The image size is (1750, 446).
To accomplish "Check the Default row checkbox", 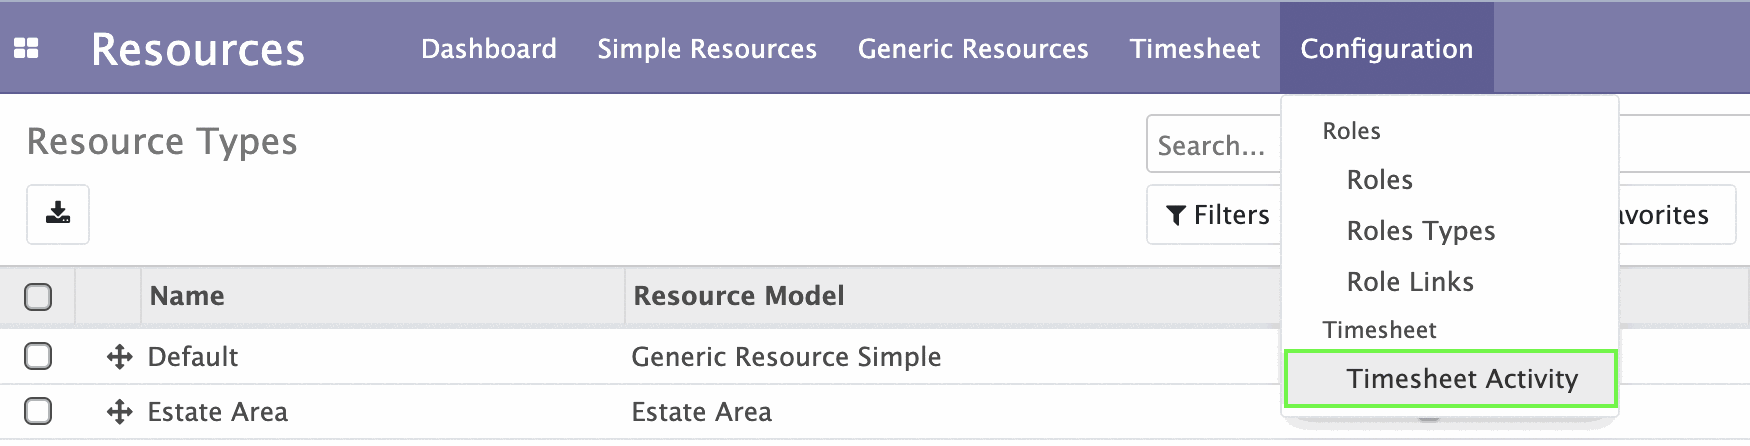I will click(x=38, y=356).
